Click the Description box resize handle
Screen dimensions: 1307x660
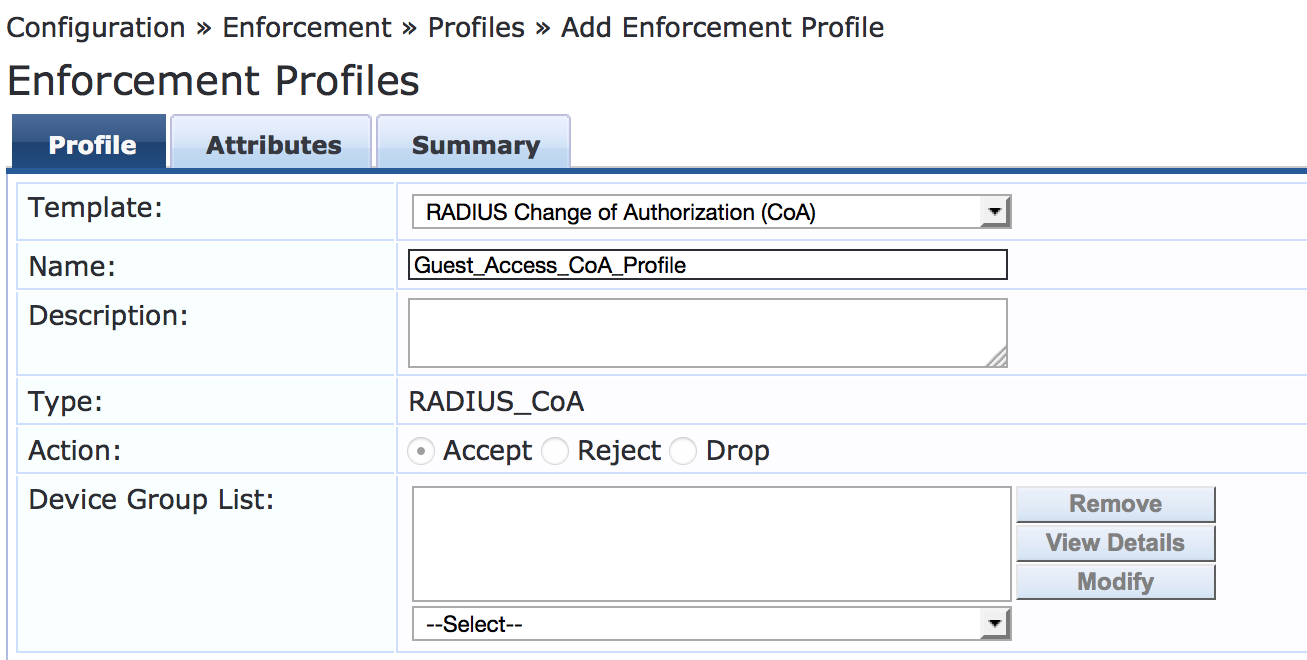tap(997, 358)
